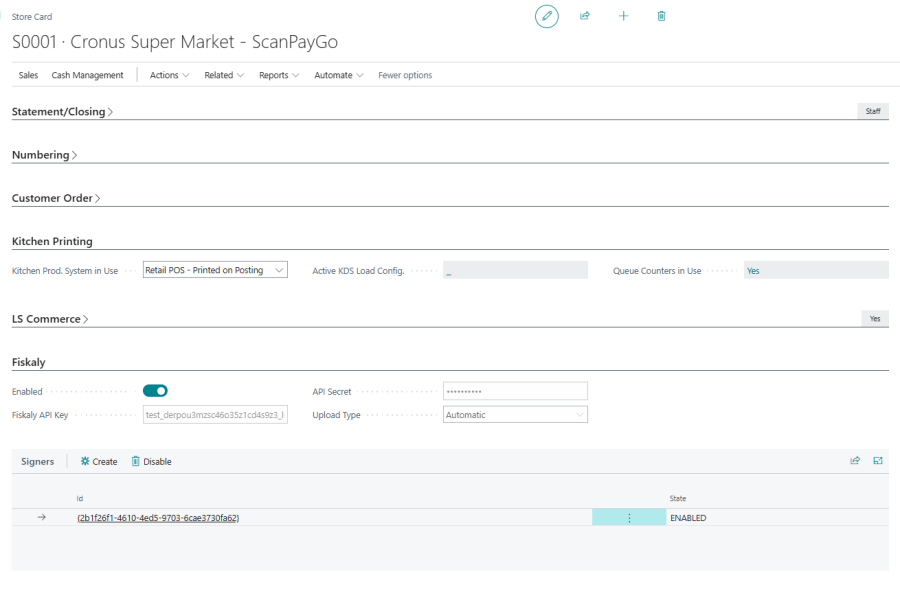Click the pencil edit icon
Screen dimensions: 900x600
pyautogui.click(x=547, y=16)
